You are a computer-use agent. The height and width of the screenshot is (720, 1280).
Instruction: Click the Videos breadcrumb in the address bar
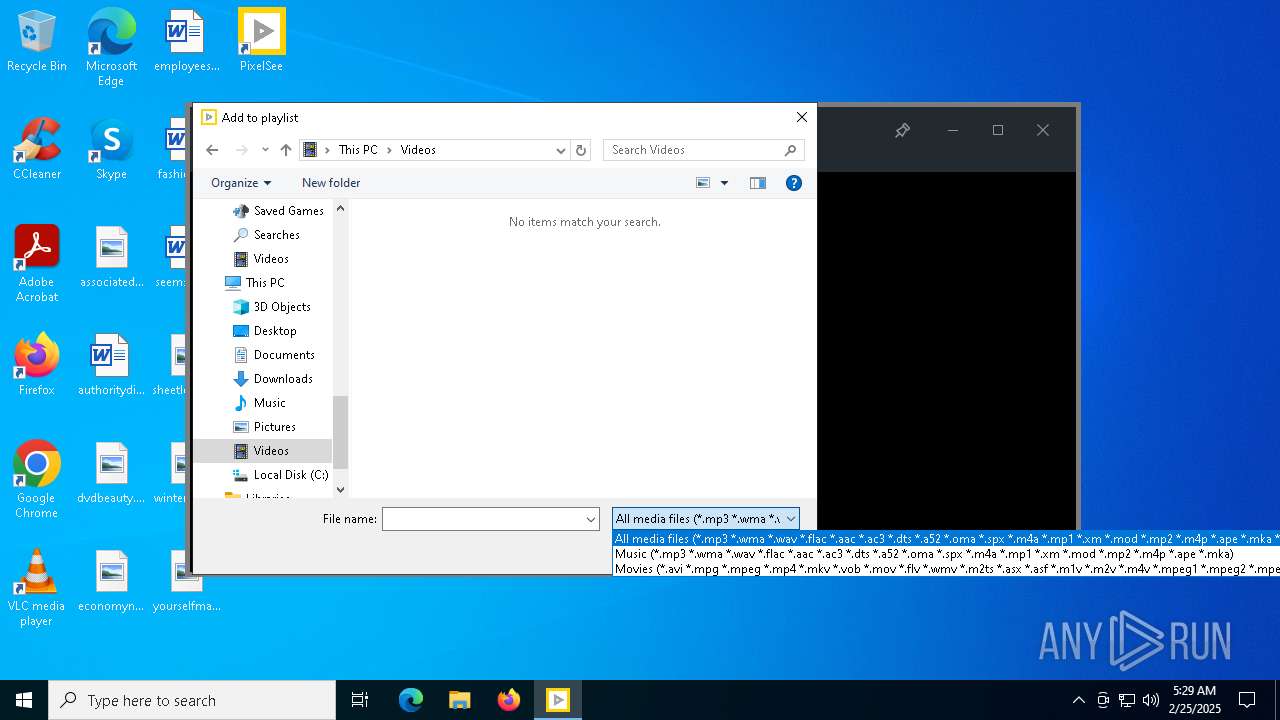point(418,150)
